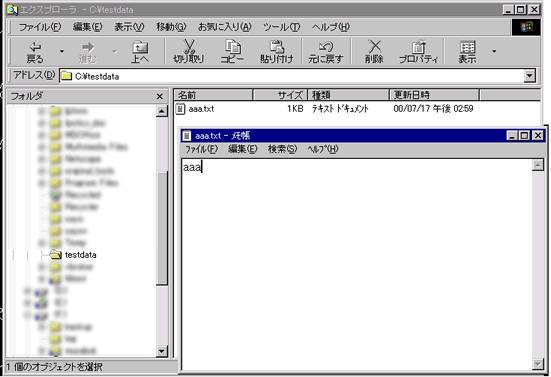Click the Paste (貼り付け) toolbar icon

tap(277, 46)
